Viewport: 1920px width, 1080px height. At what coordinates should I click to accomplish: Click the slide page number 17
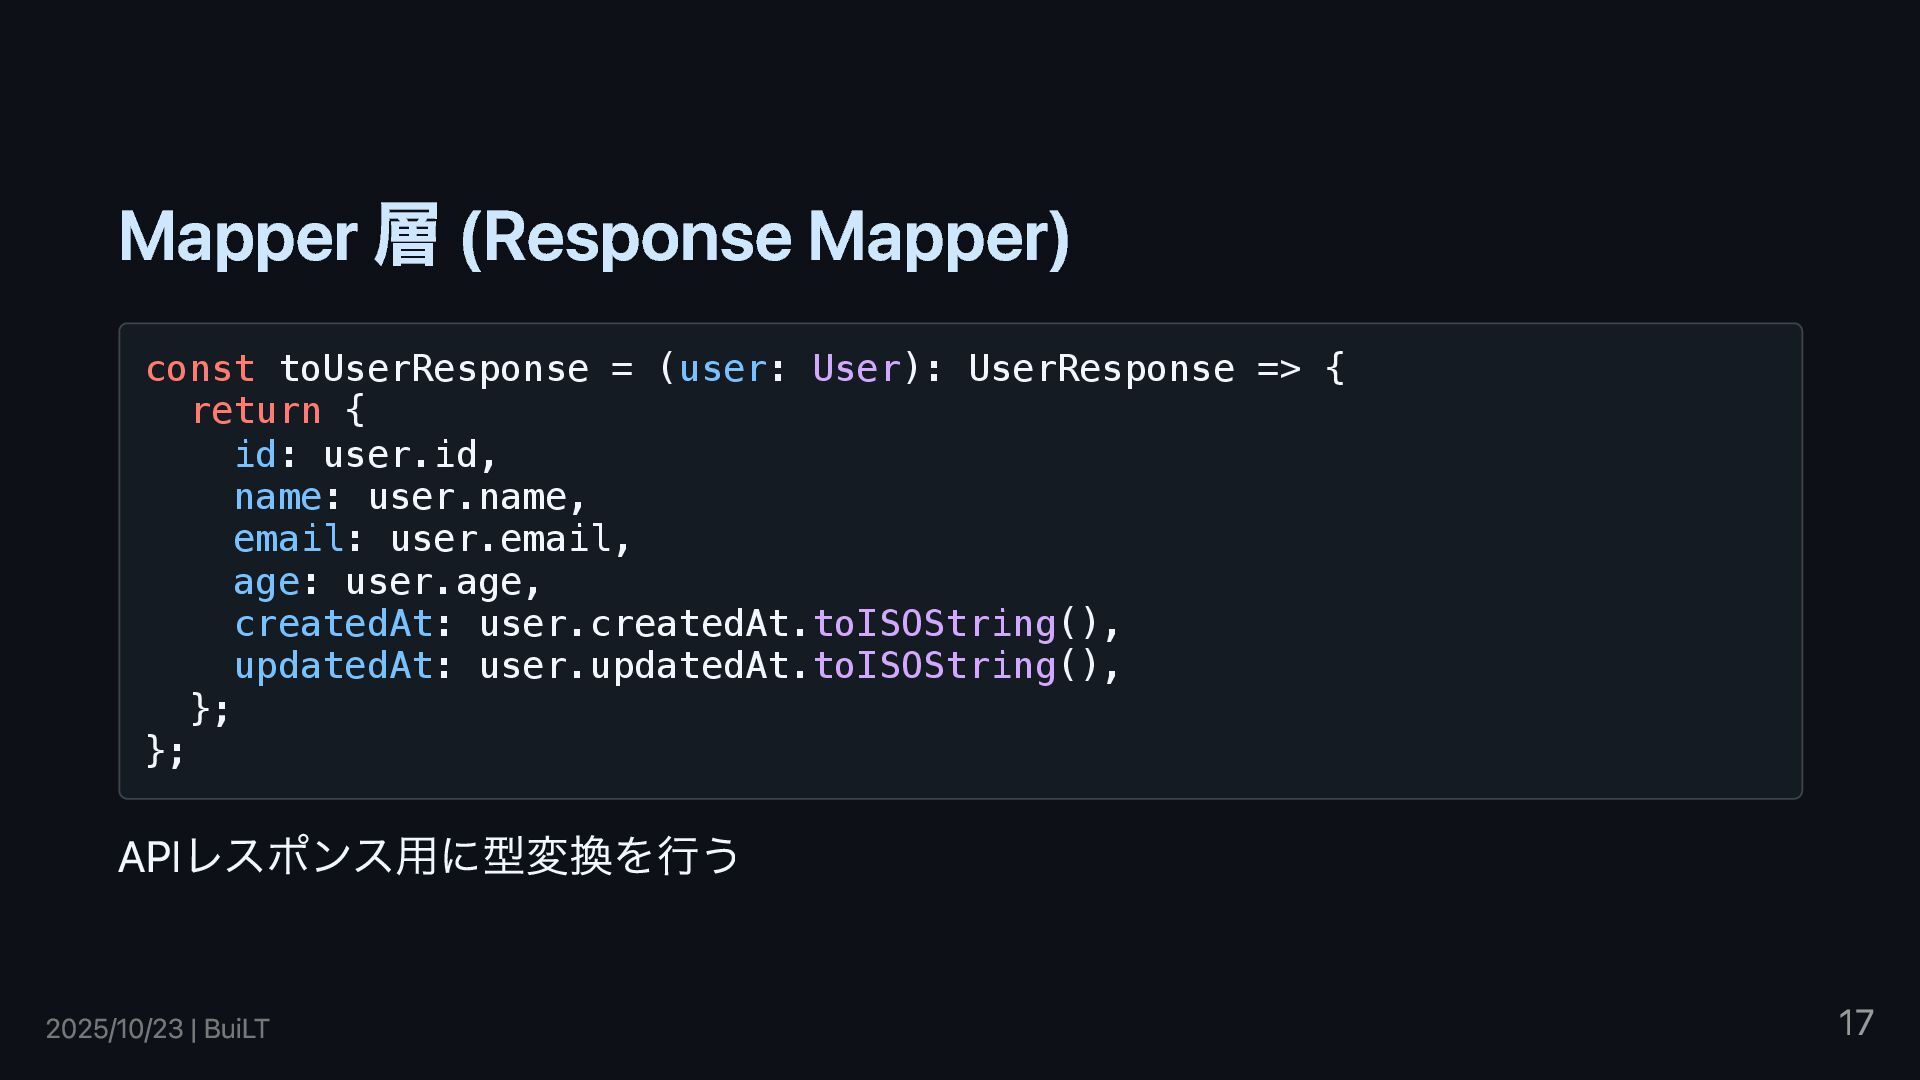(x=1855, y=1023)
